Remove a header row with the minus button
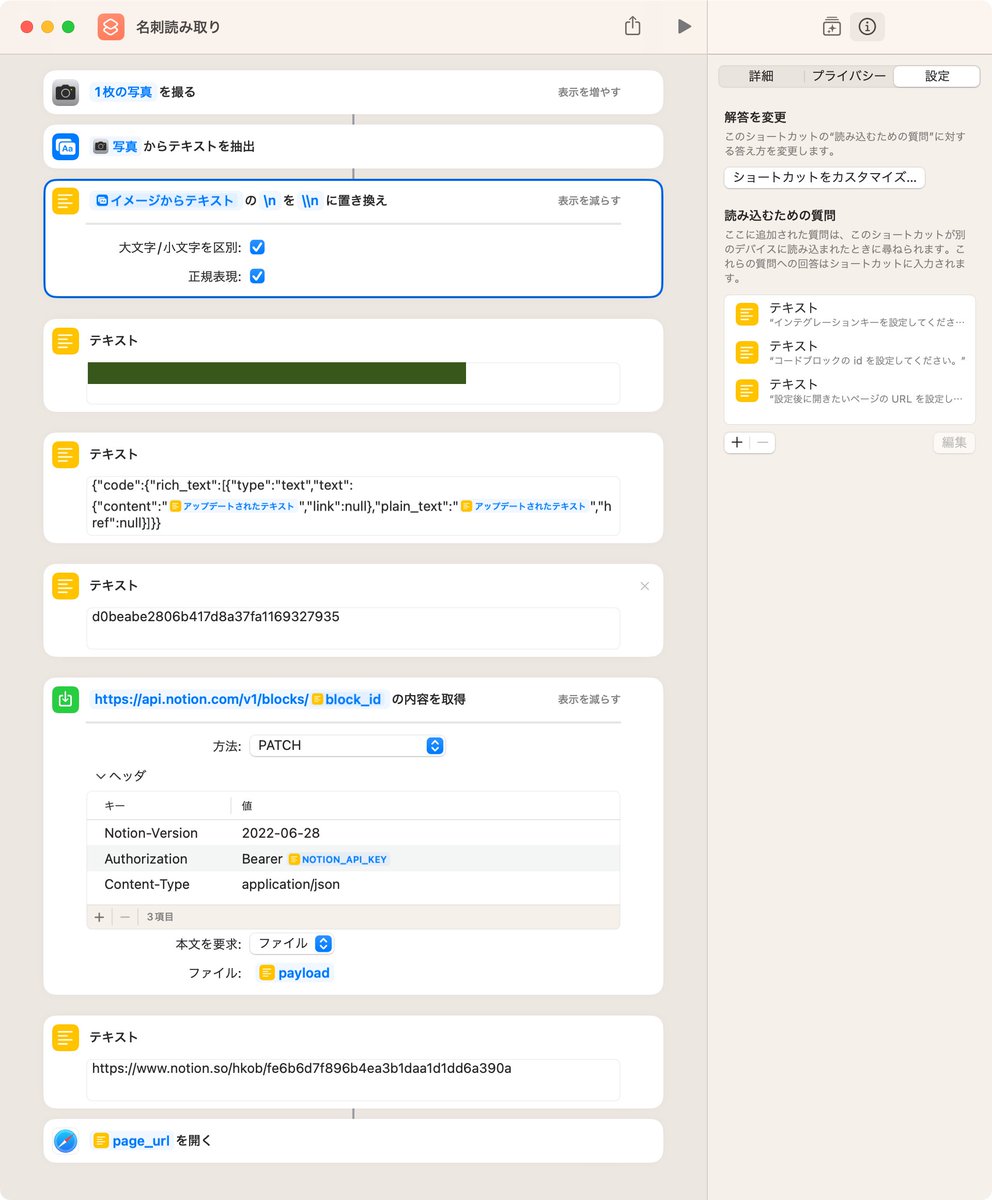This screenshot has height=1200, width=992. click(125, 916)
